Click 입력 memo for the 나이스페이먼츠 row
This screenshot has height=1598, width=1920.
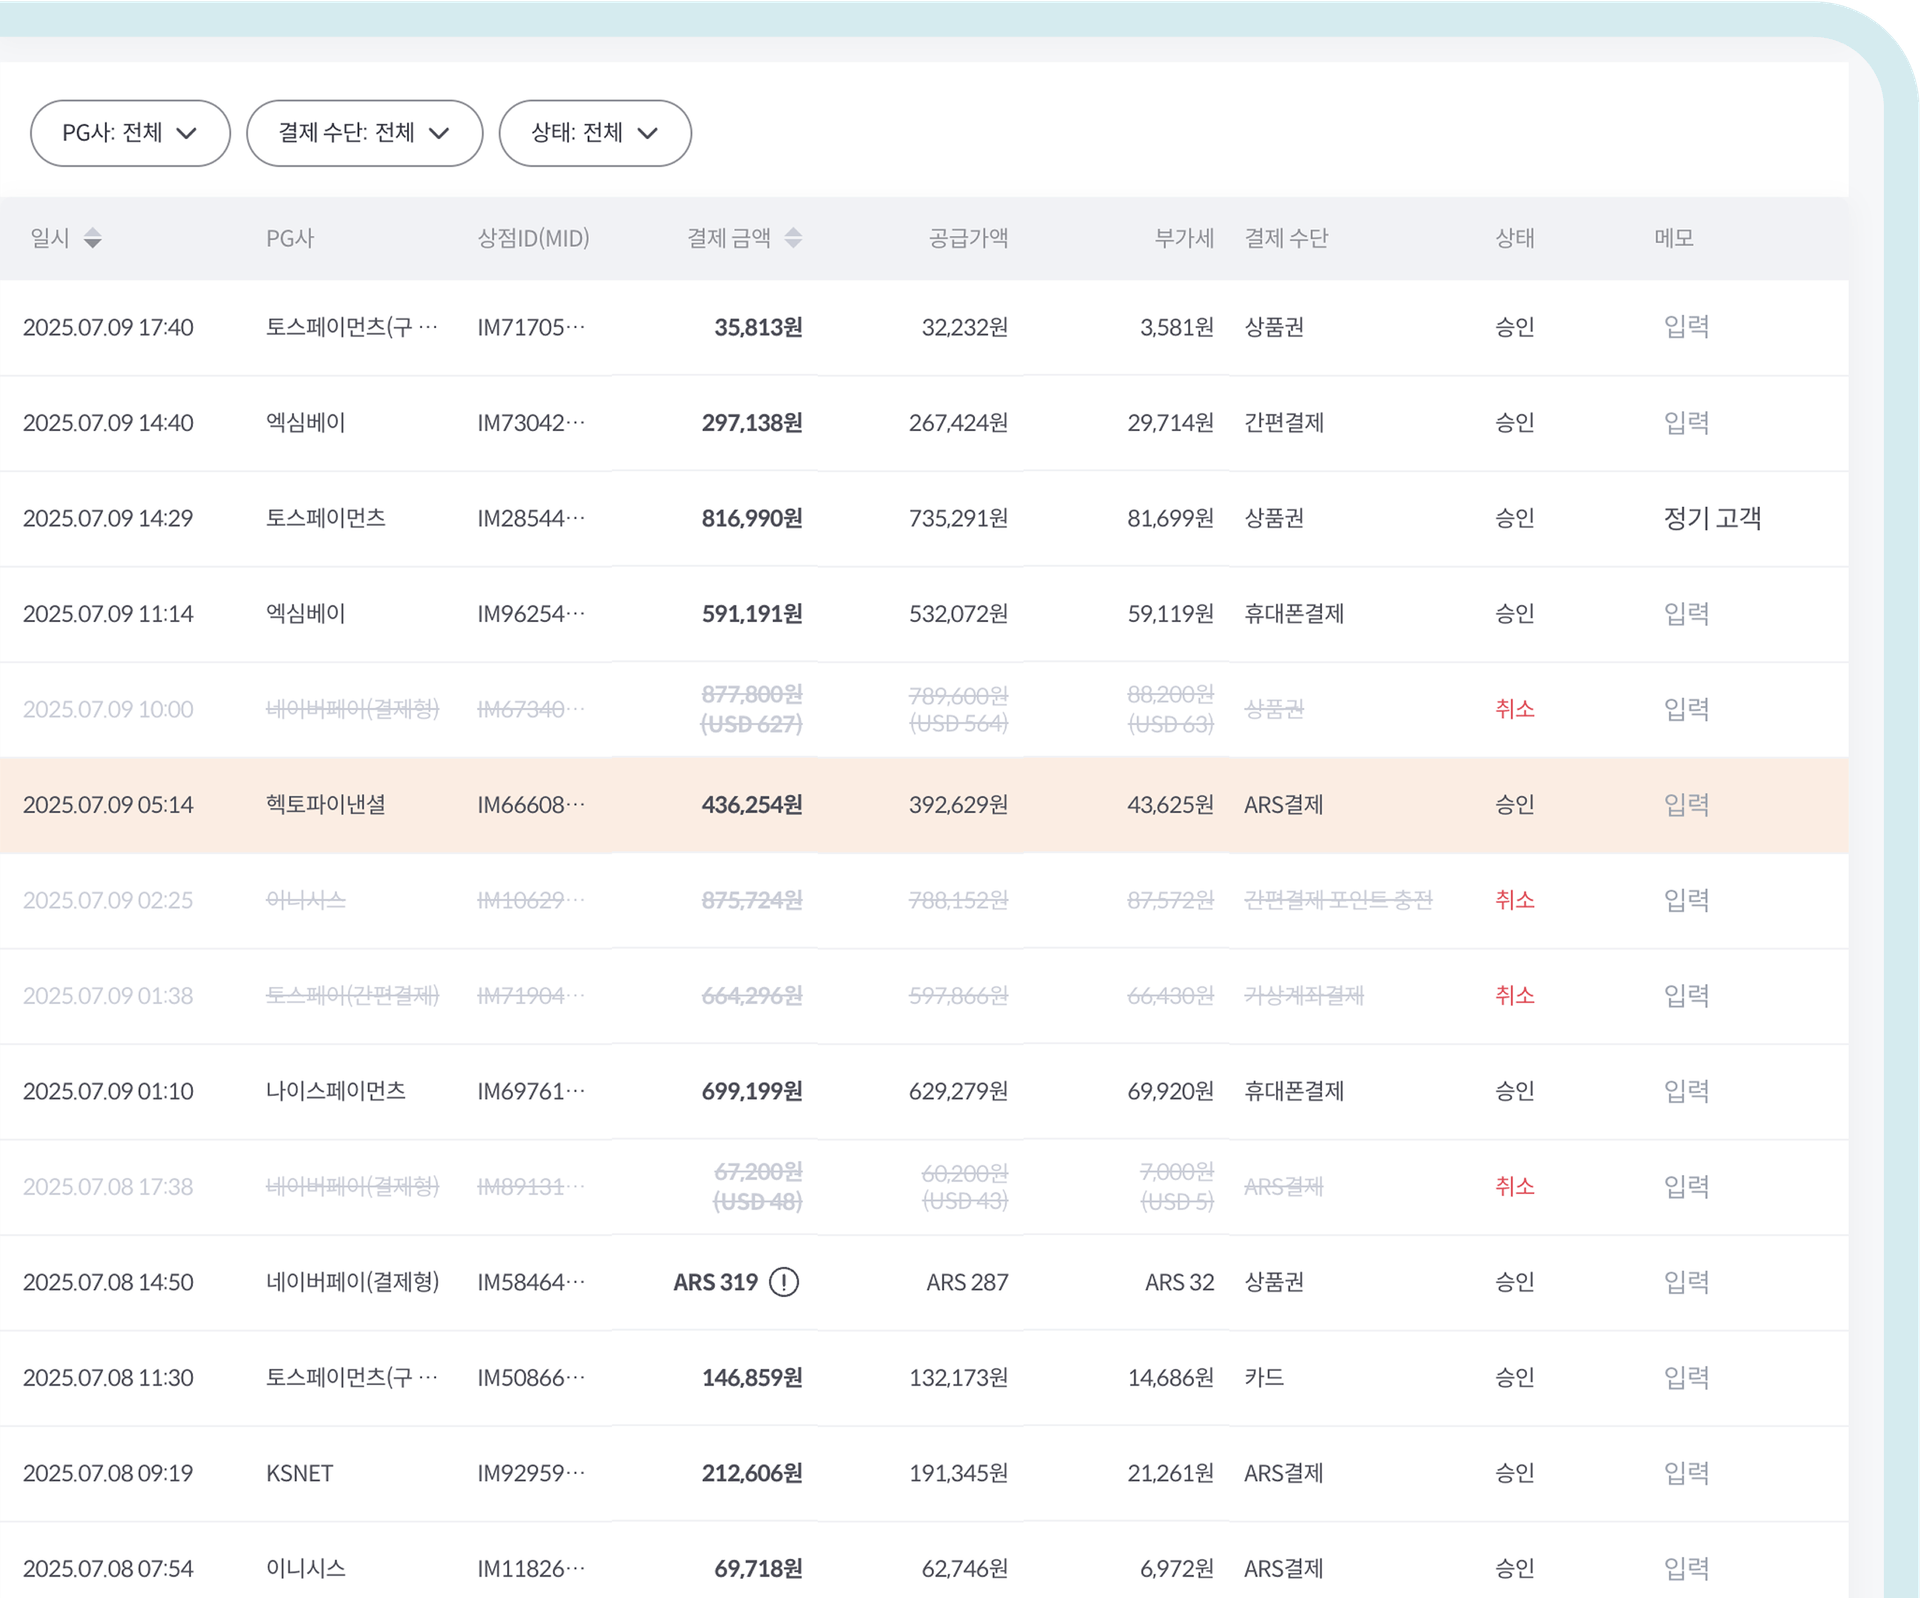[x=1686, y=1091]
